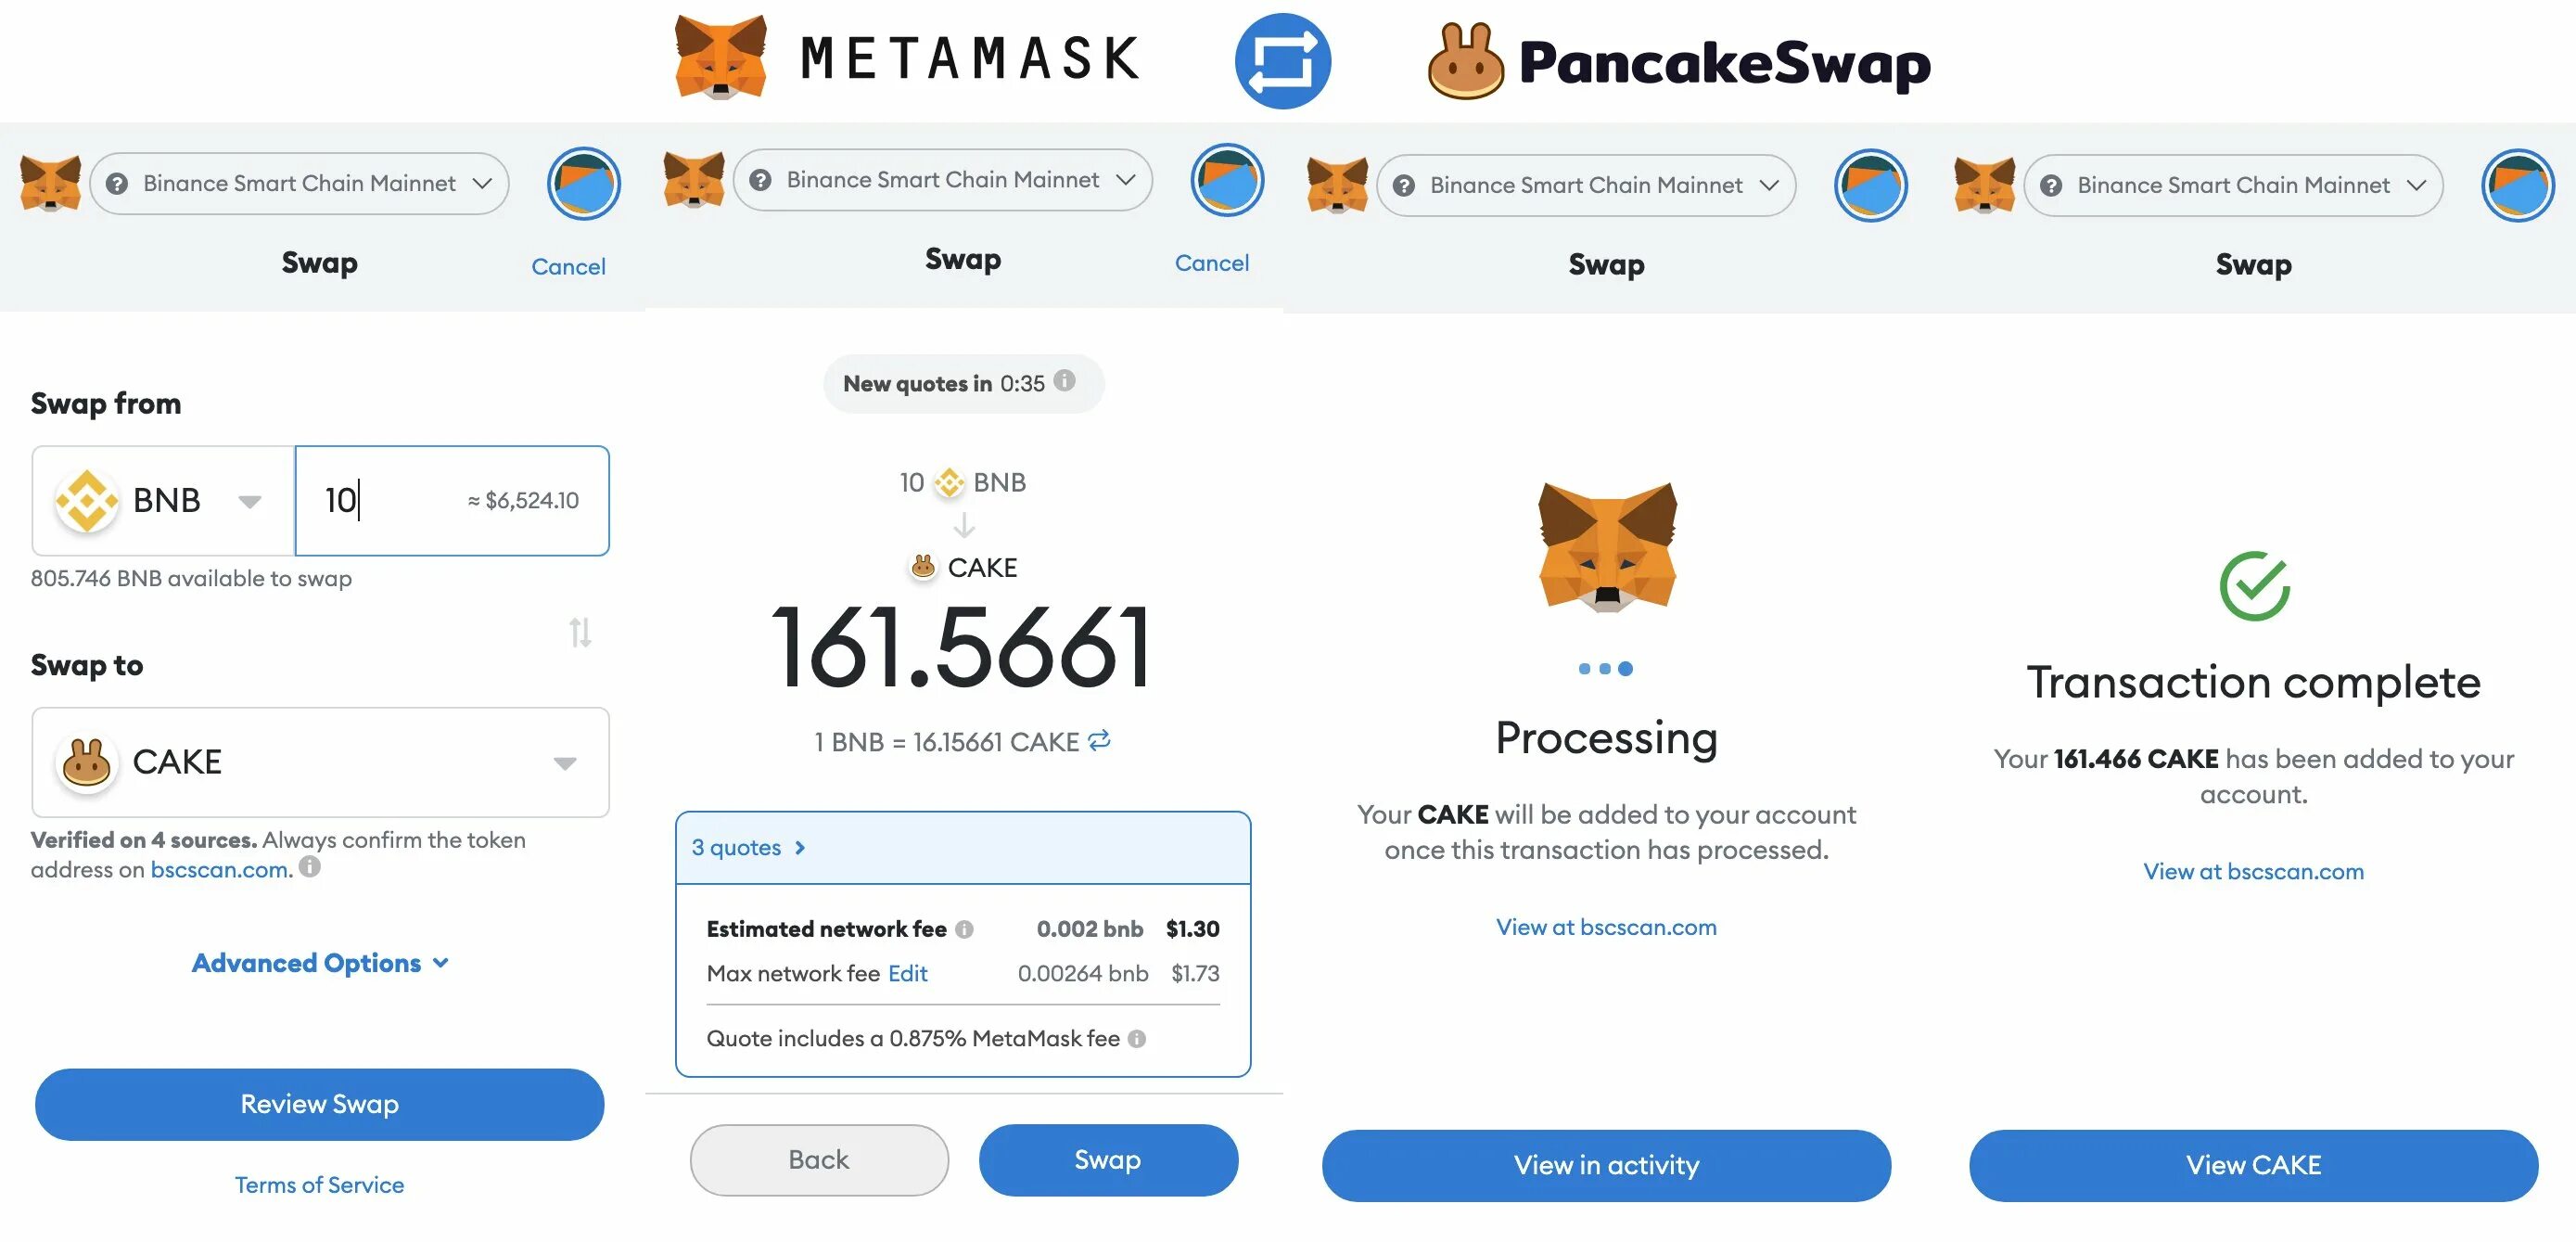The height and width of the screenshot is (1242, 2576).
Task: Click Cancel on second swap screen
Action: [1213, 262]
